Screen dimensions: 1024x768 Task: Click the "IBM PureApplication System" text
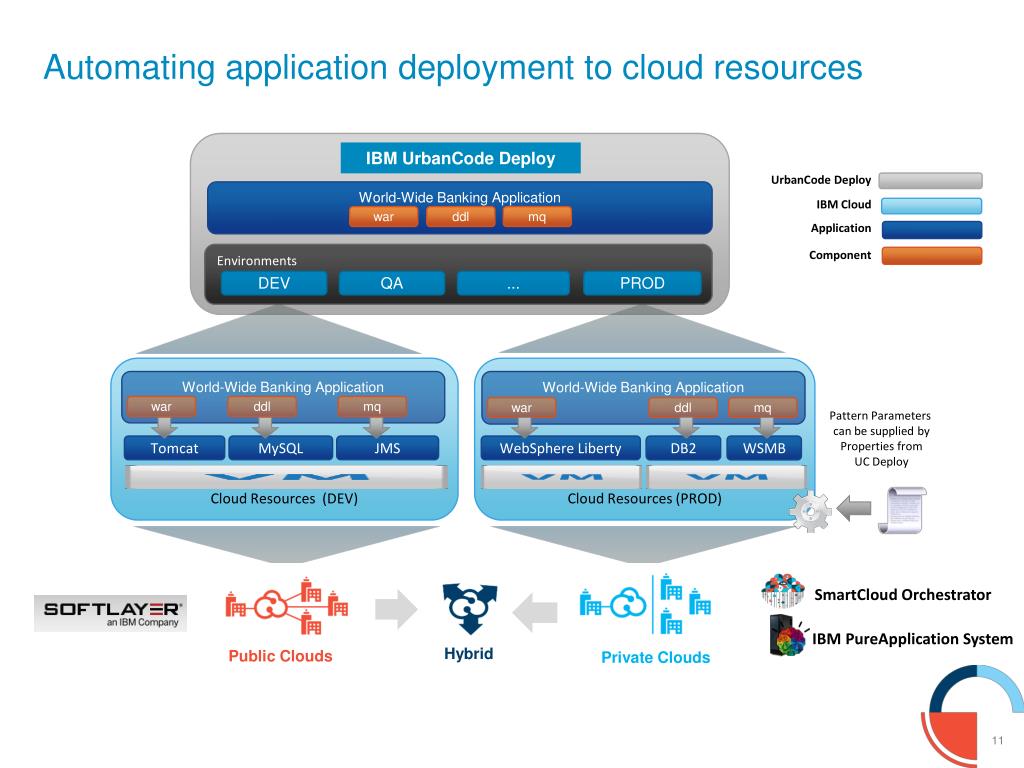[x=912, y=639]
